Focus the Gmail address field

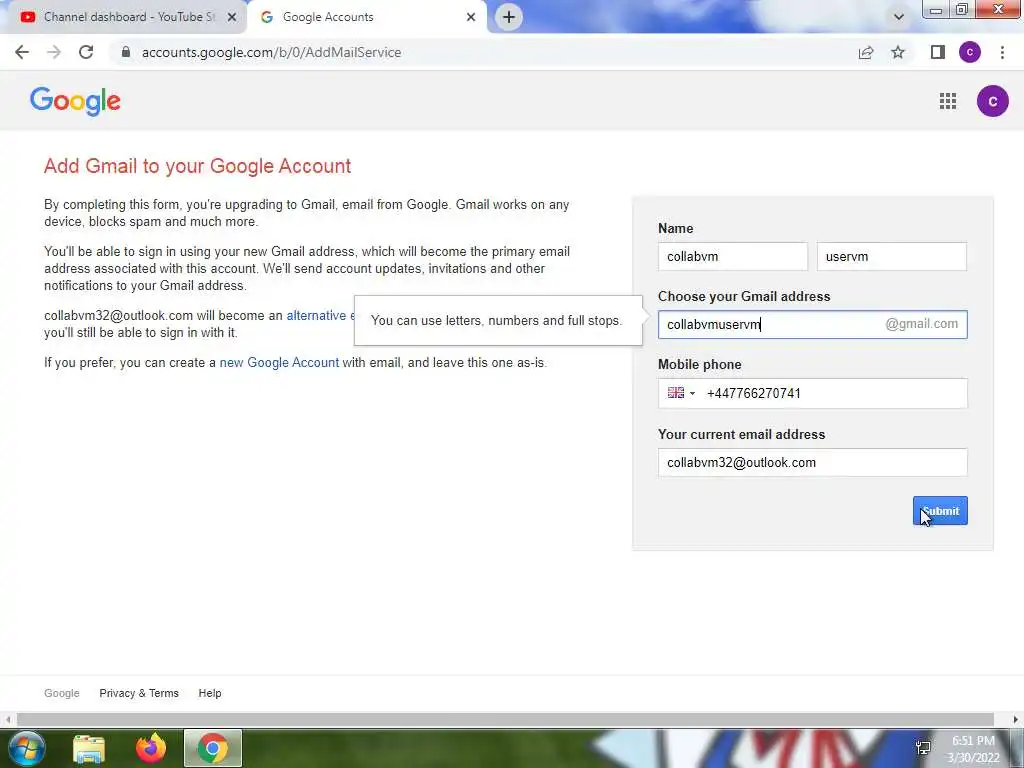(x=812, y=325)
